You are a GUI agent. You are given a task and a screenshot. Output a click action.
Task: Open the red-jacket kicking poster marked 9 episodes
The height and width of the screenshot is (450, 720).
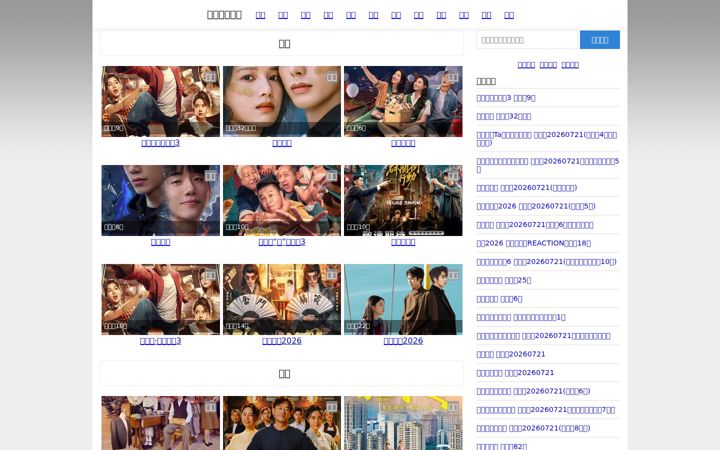pyautogui.click(x=161, y=101)
